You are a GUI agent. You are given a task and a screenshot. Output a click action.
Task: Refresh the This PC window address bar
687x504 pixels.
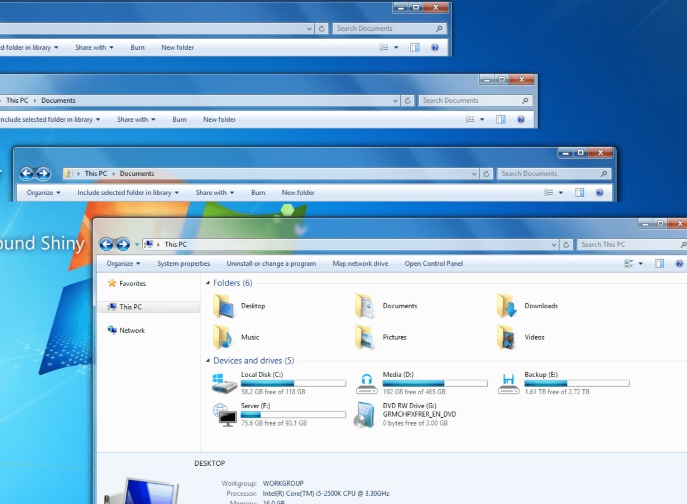point(566,245)
